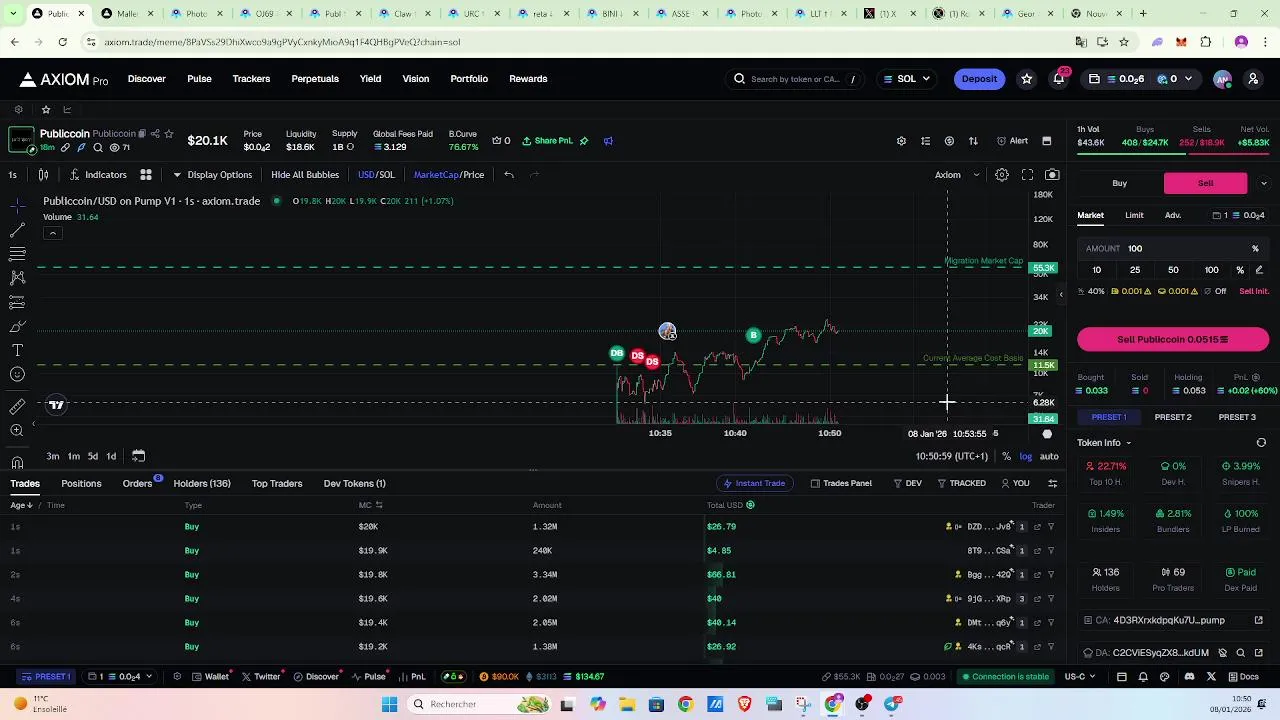1280x720 pixels.
Task: Select the 5d chart time range
Action: tap(93, 456)
